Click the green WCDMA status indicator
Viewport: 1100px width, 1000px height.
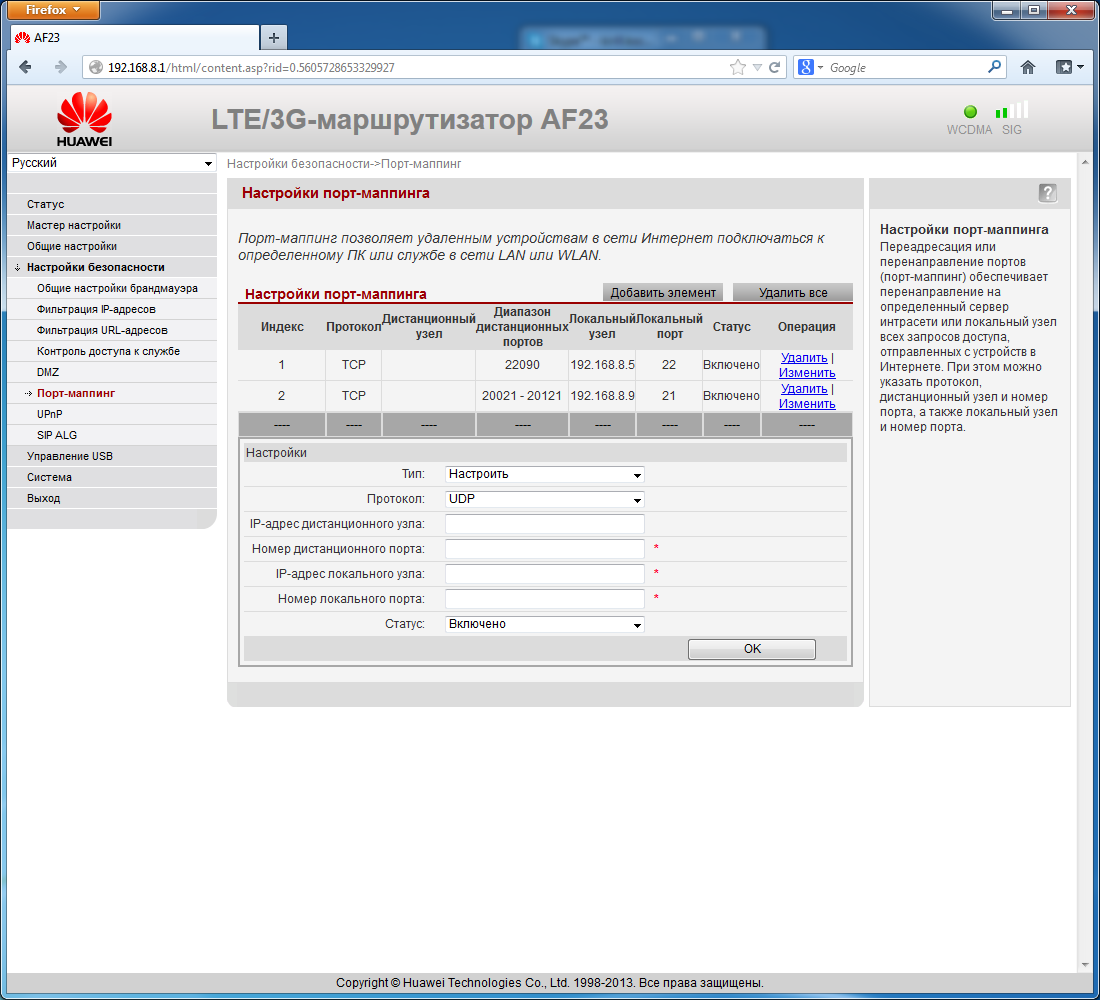point(970,112)
